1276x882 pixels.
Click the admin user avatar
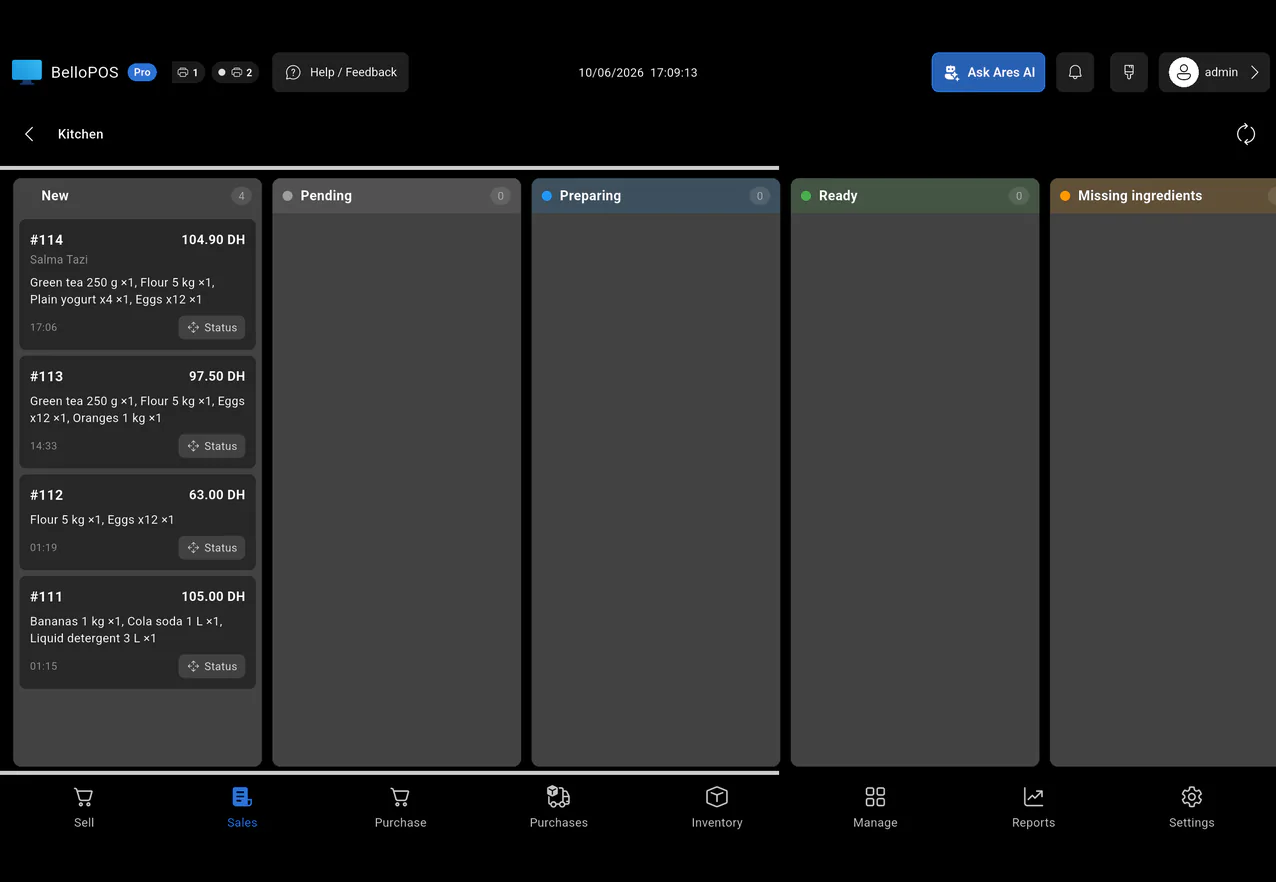[1184, 72]
